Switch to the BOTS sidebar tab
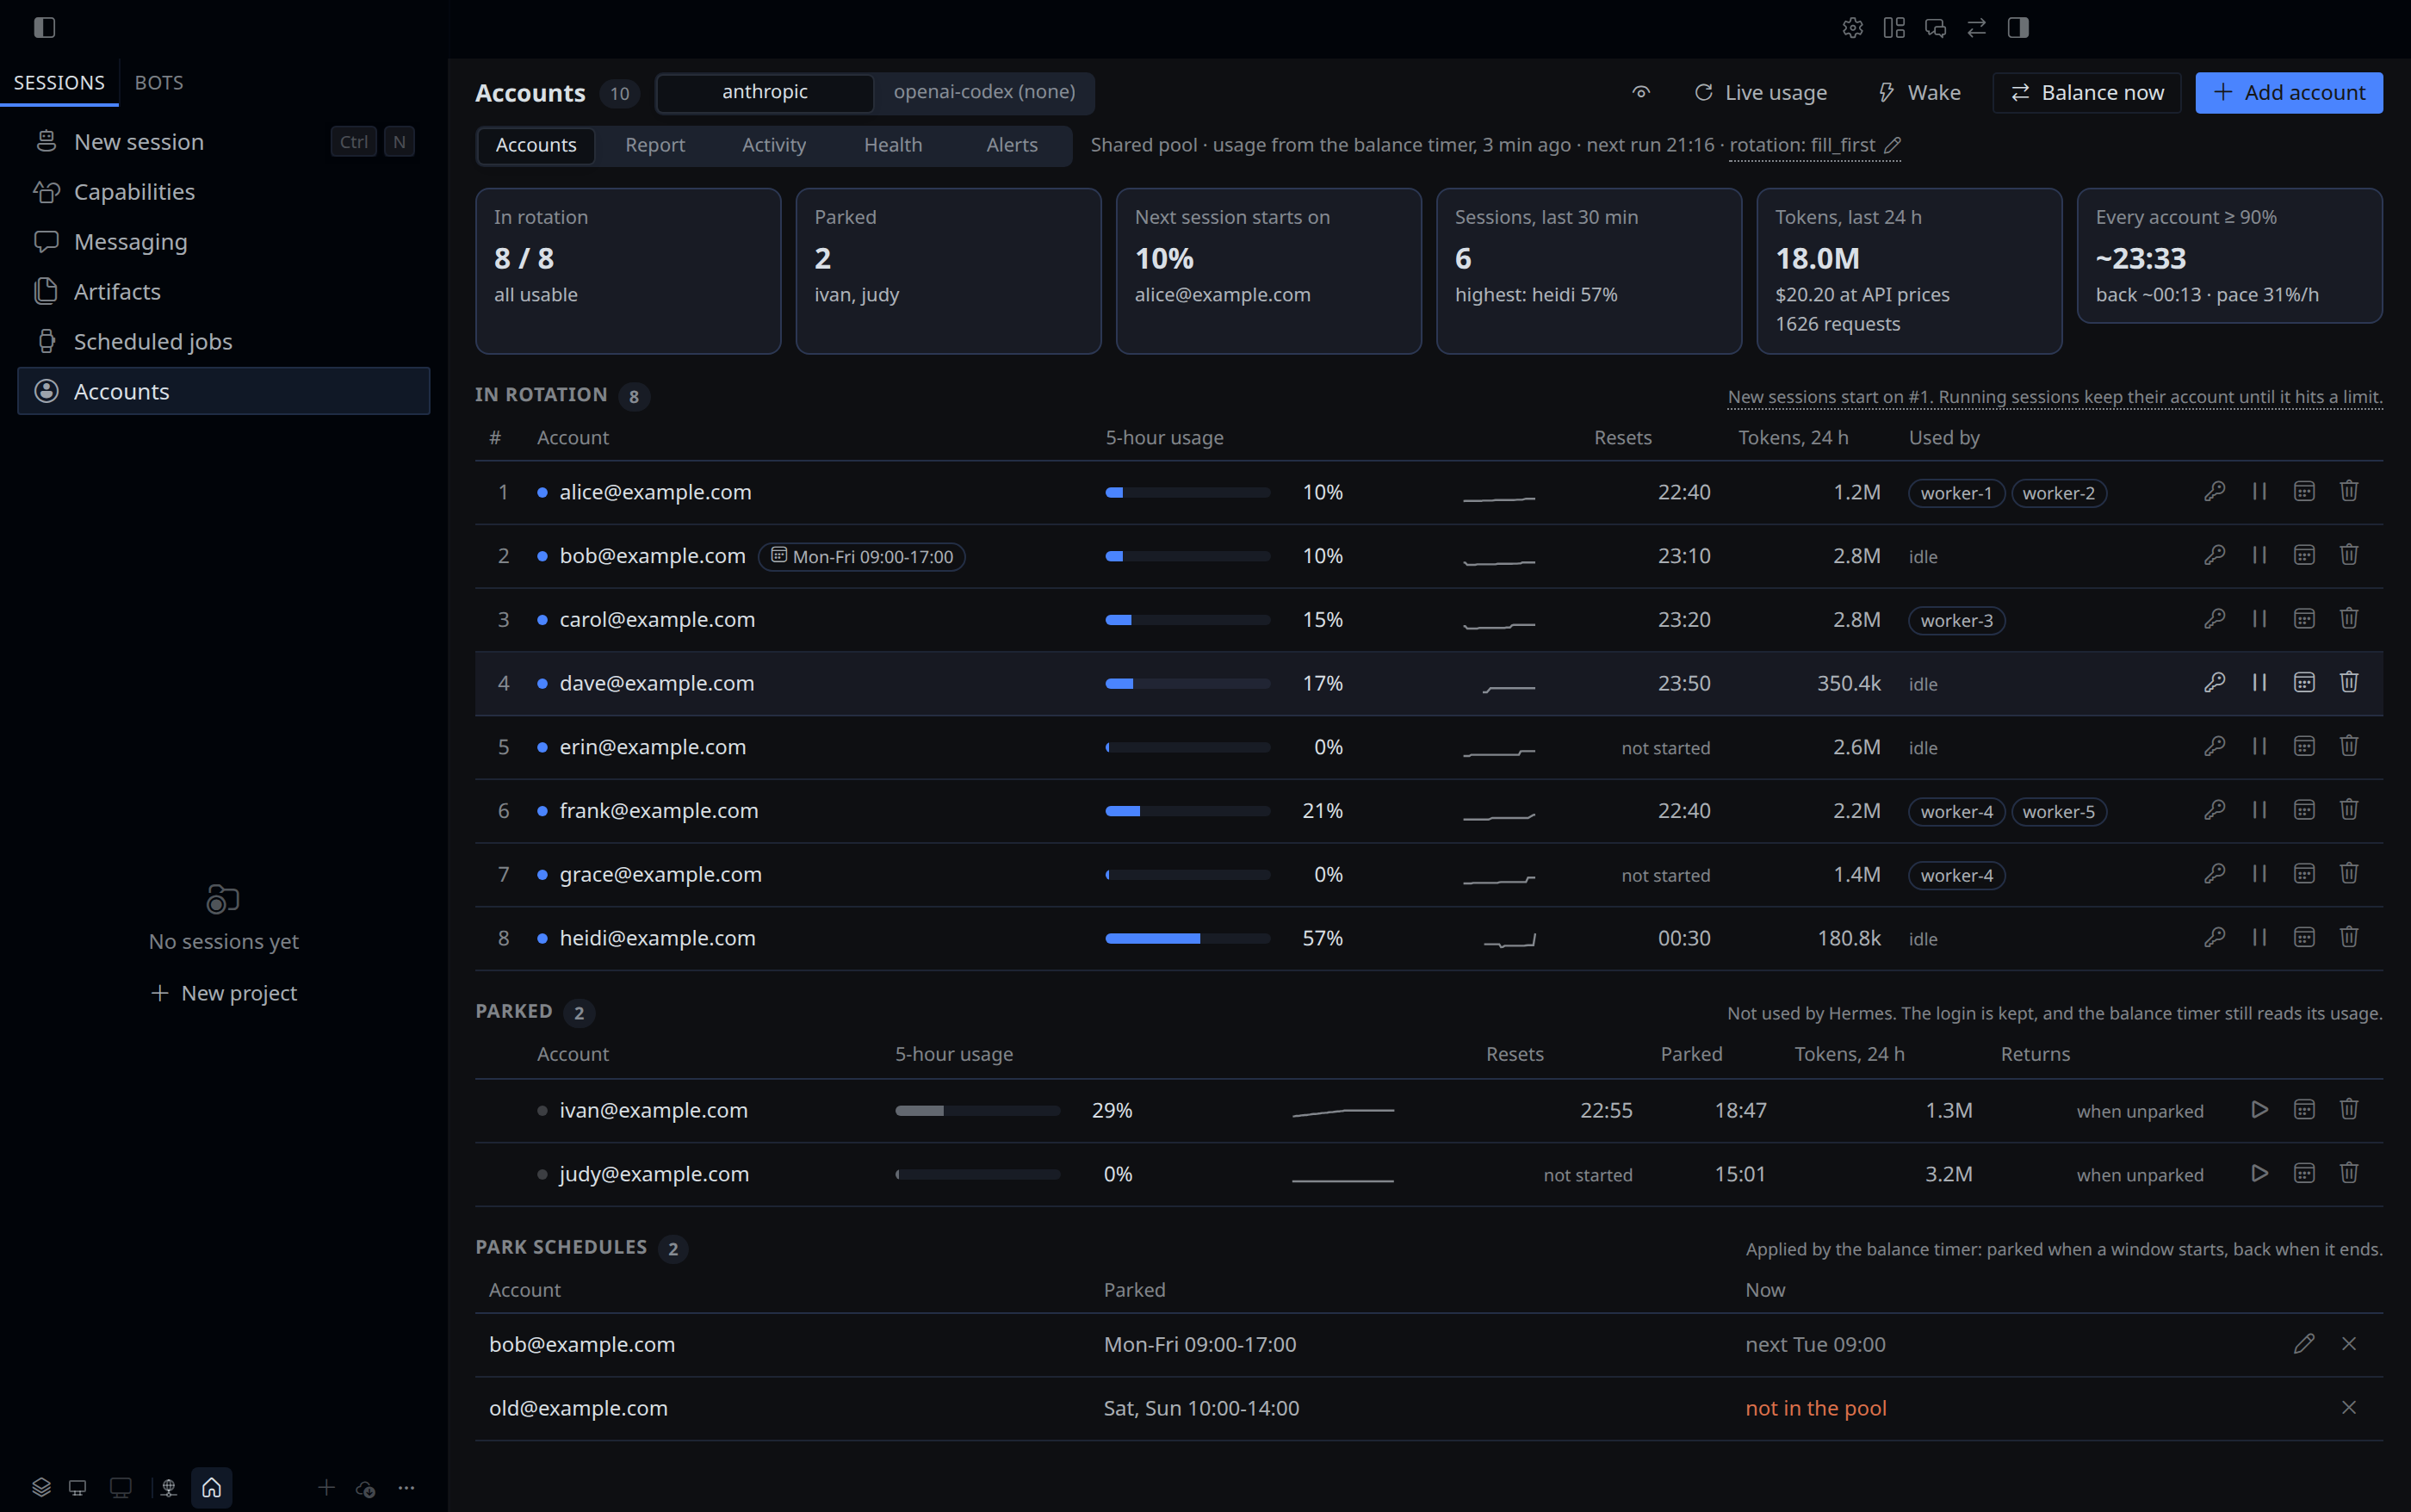Viewport: 2411px width, 1512px height. [159, 83]
